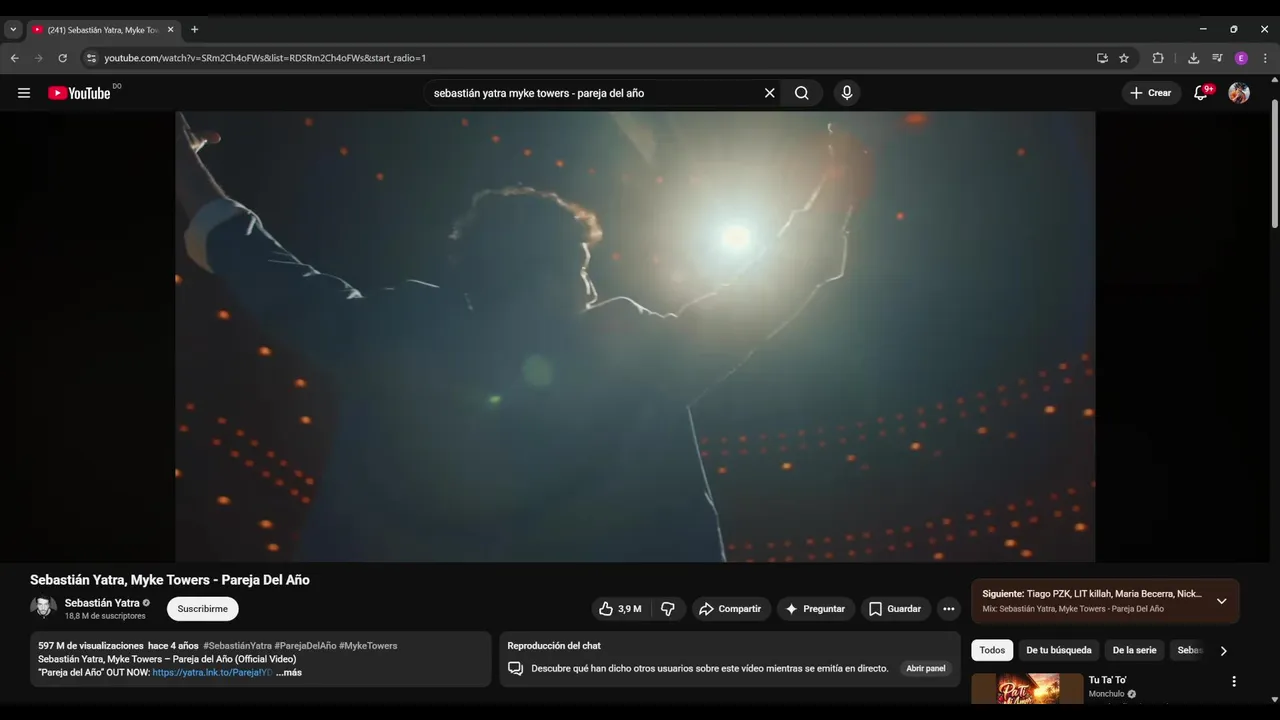Click the #MykeTowers hashtag
Screen dimensions: 1280x720
[368, 646]
